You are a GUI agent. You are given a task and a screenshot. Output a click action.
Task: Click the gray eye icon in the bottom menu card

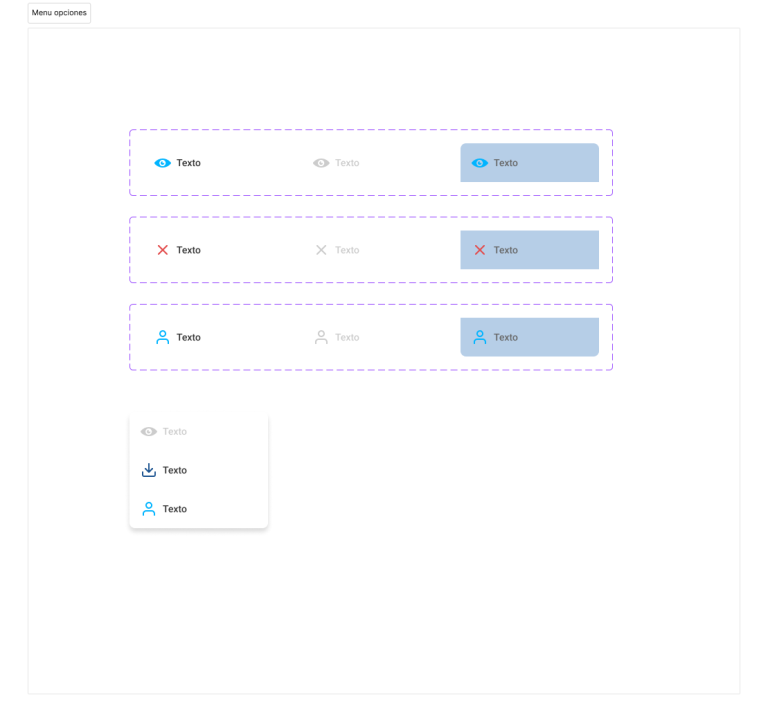pyautogui.click(x=149, y=432)
